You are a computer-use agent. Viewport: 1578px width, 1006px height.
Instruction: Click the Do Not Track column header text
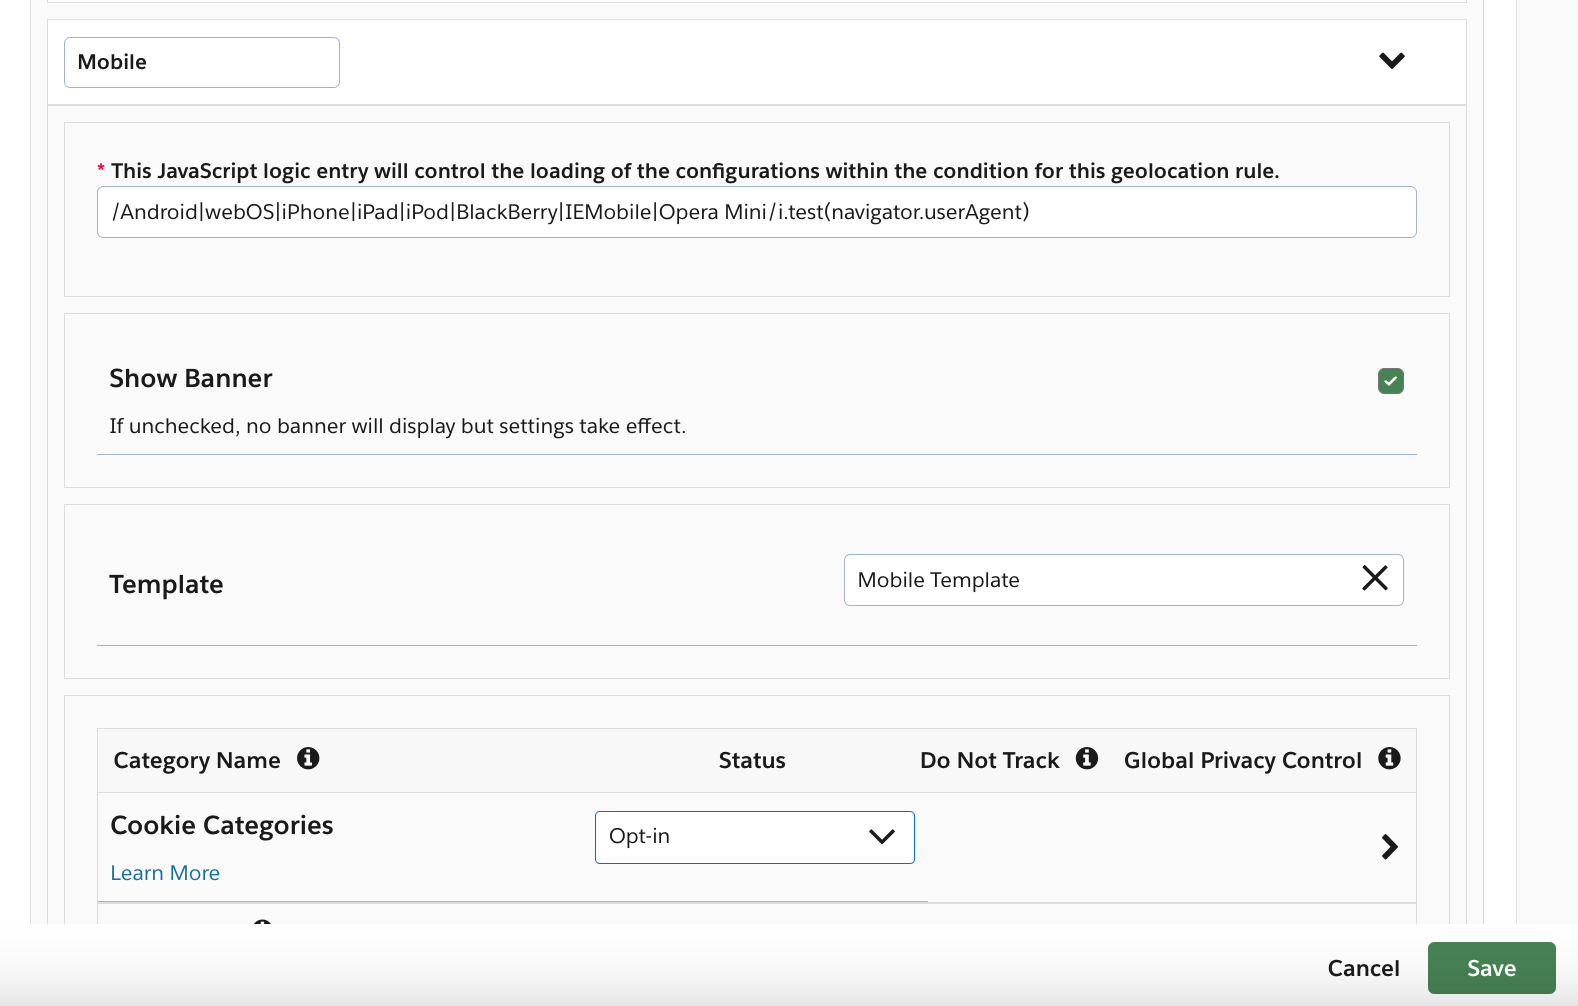click(989, 761)
